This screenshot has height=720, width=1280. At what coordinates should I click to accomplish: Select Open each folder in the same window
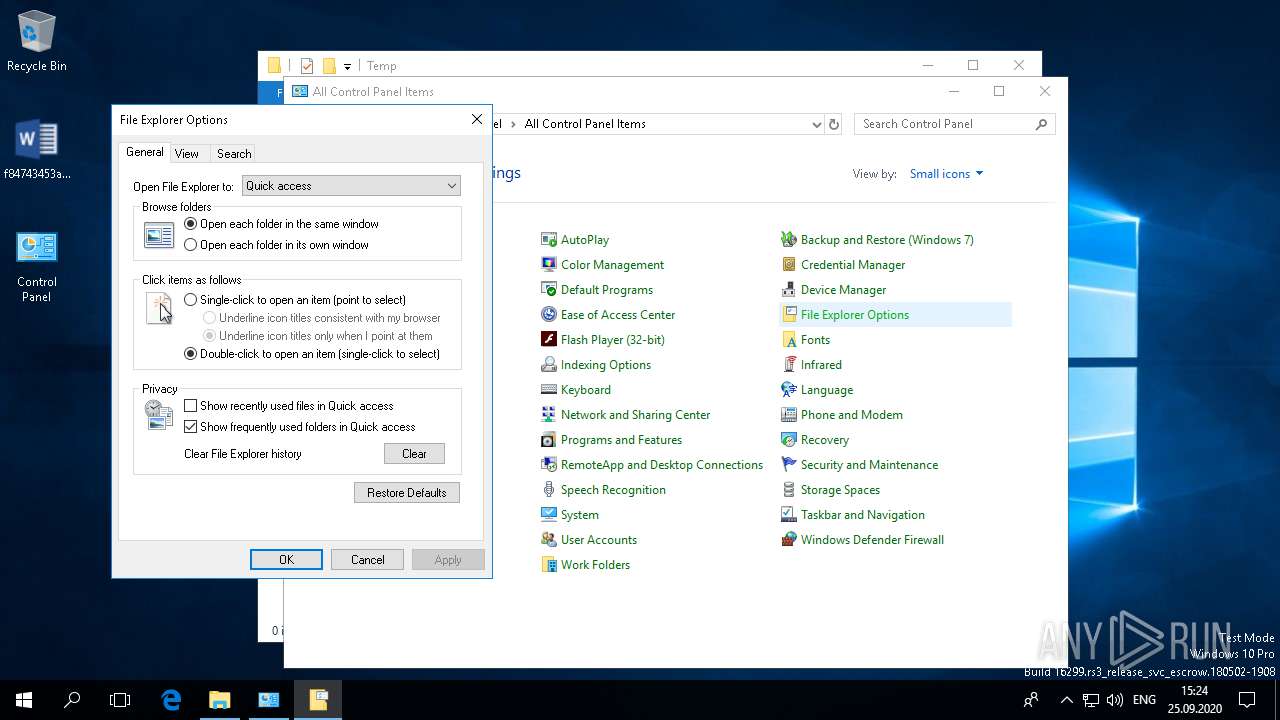pos(191,224)
